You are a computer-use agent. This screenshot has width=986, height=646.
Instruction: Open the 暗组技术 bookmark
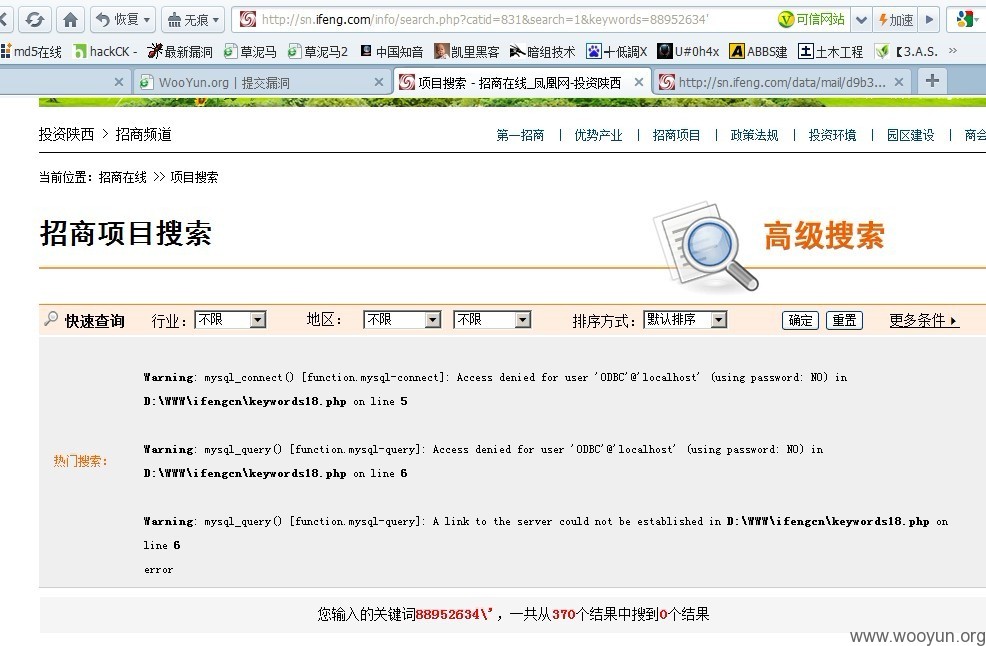pos(542,52)
